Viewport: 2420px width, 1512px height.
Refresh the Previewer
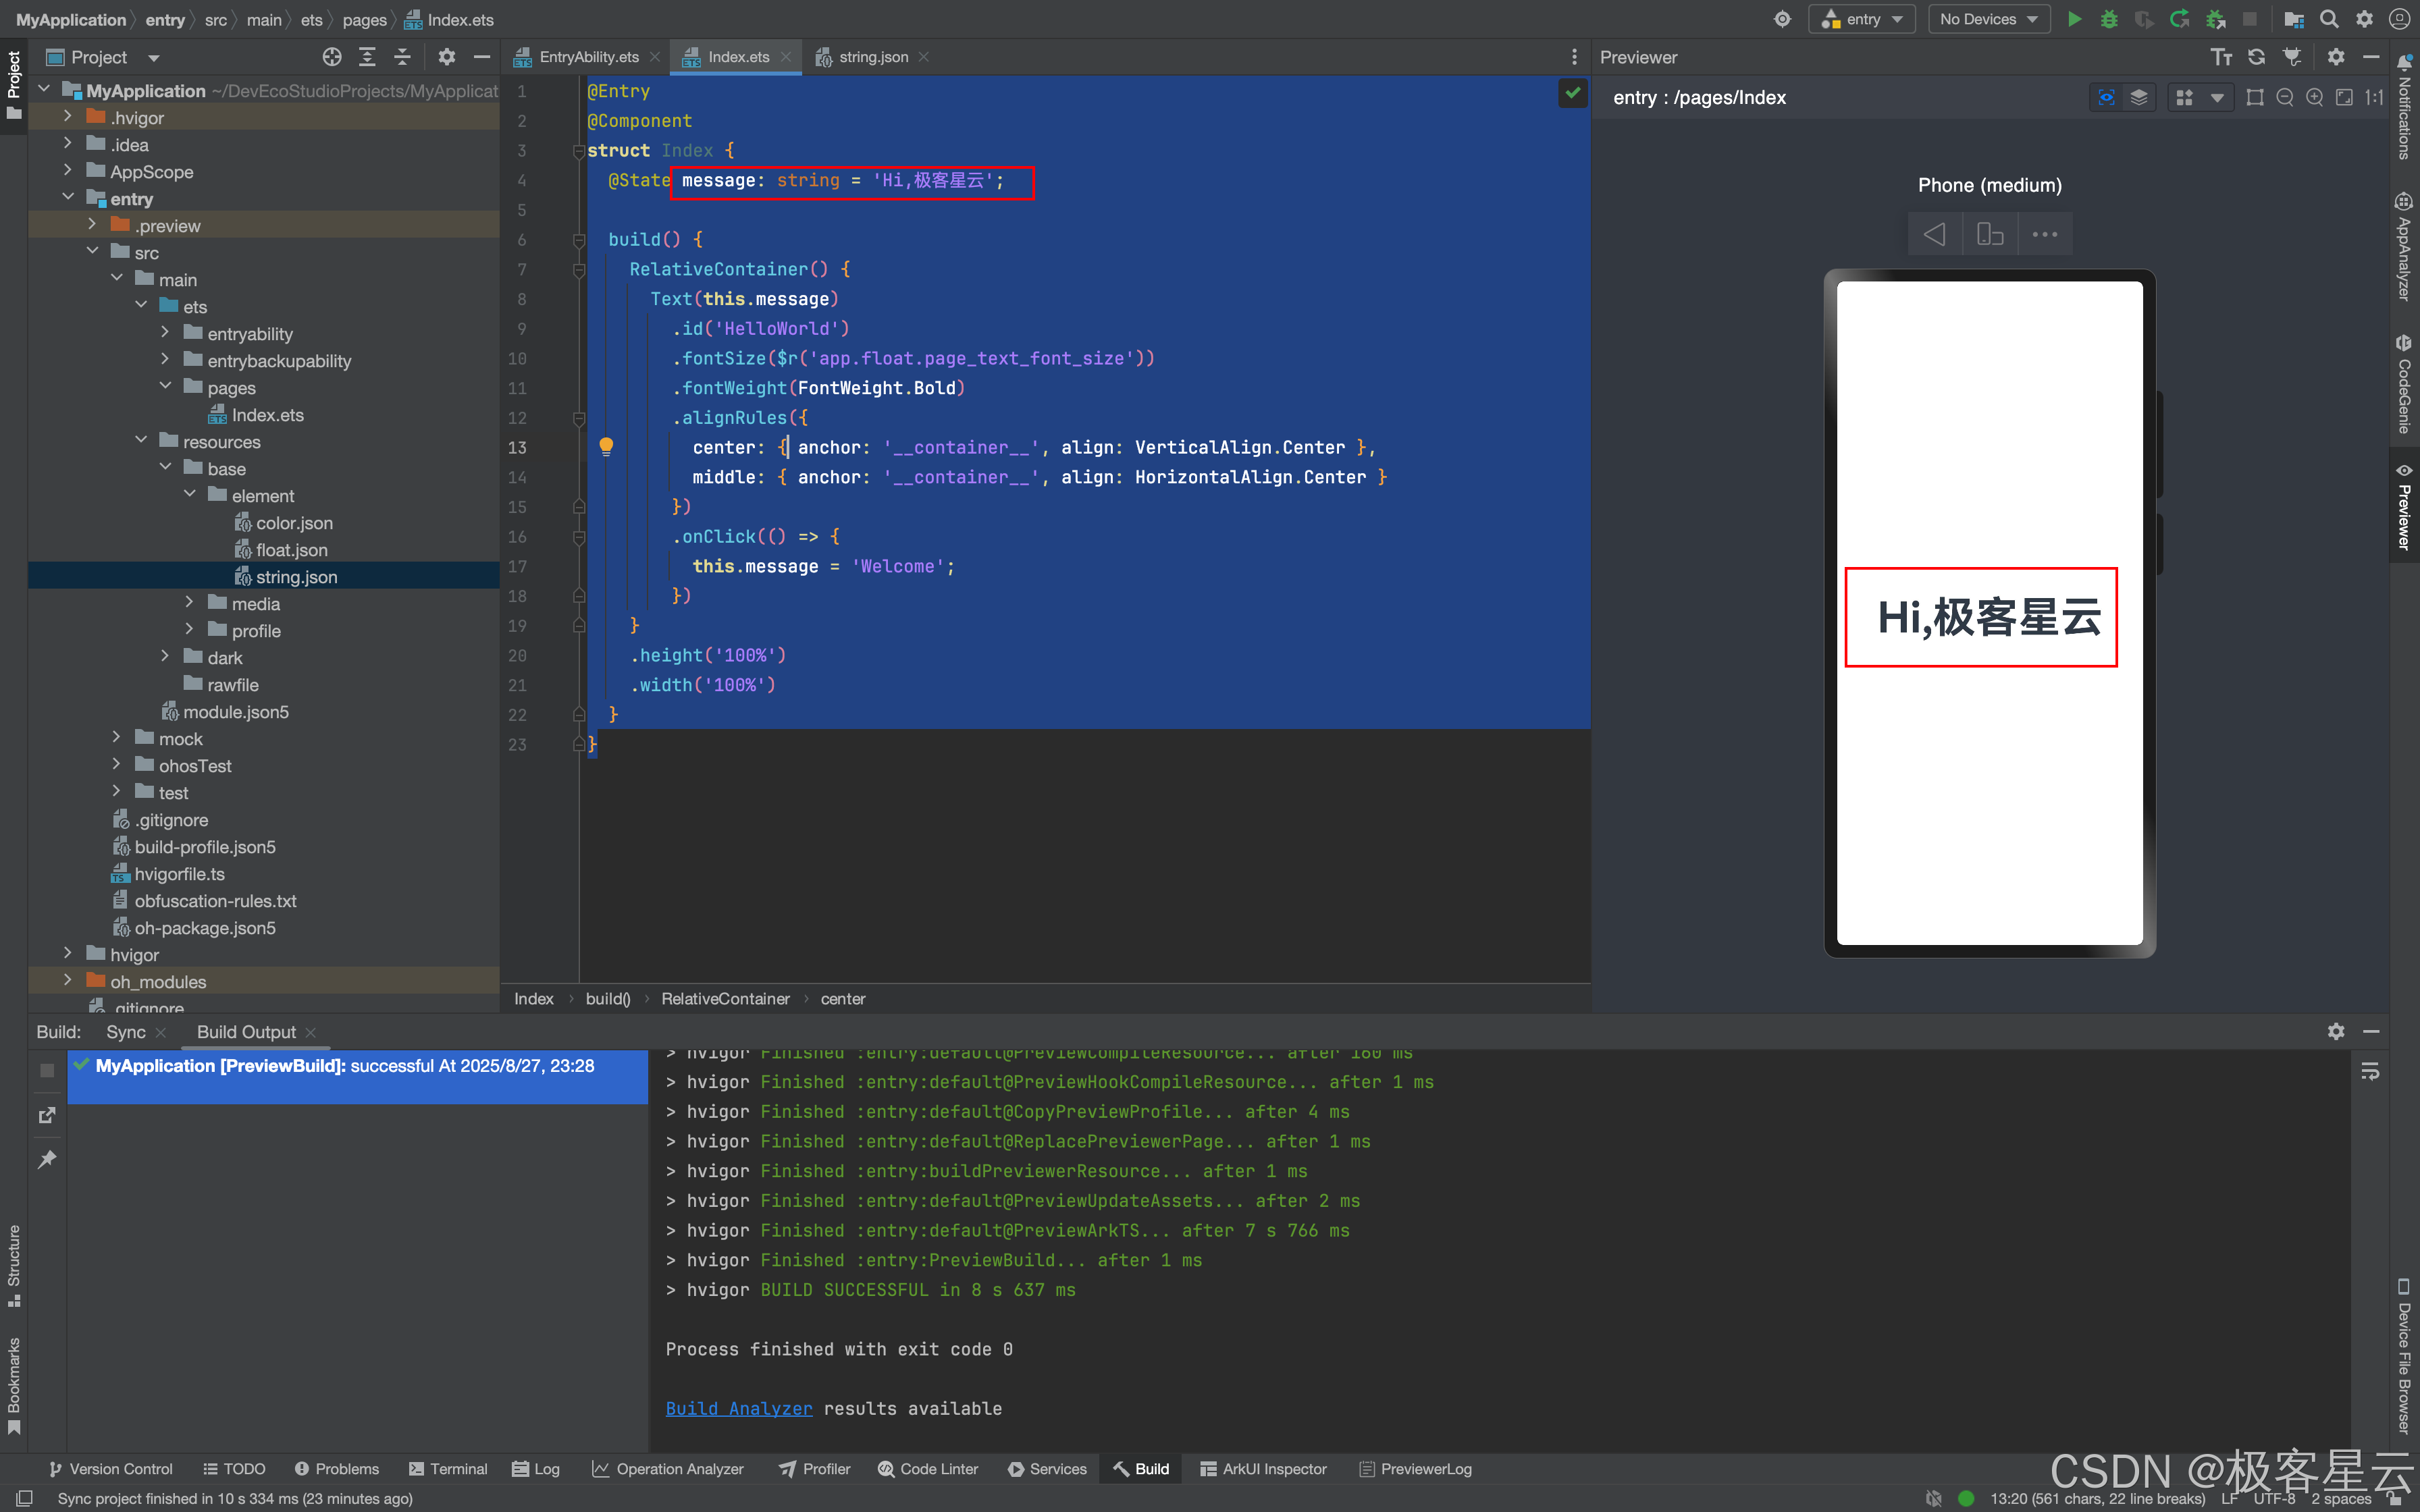coord(2256,57)
